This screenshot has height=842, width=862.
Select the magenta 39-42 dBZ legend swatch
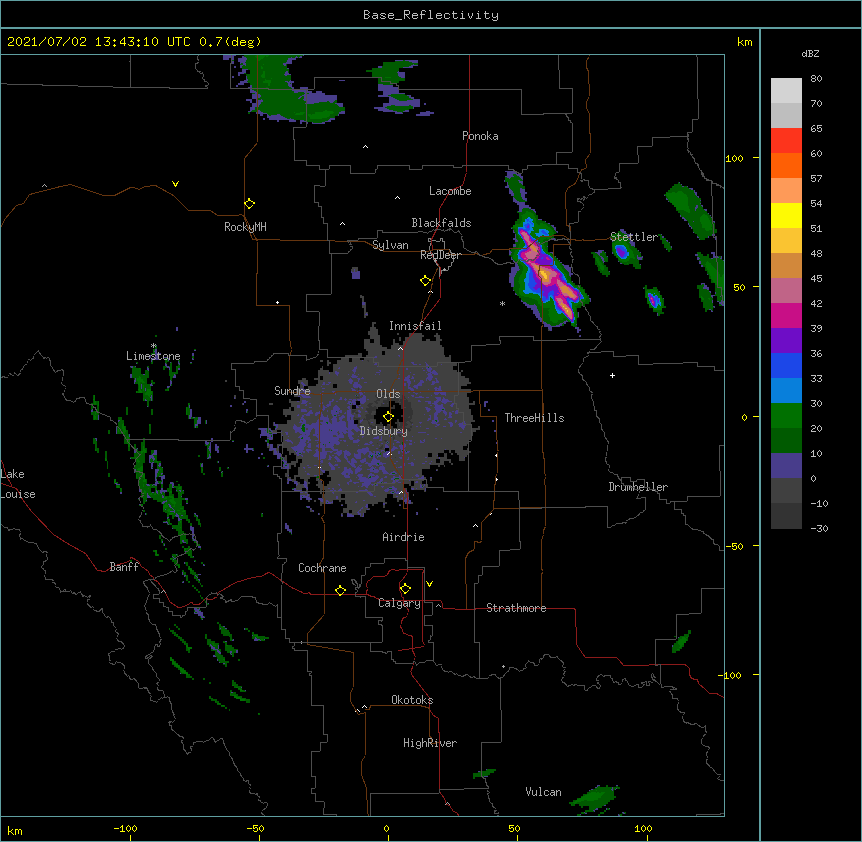786,315
